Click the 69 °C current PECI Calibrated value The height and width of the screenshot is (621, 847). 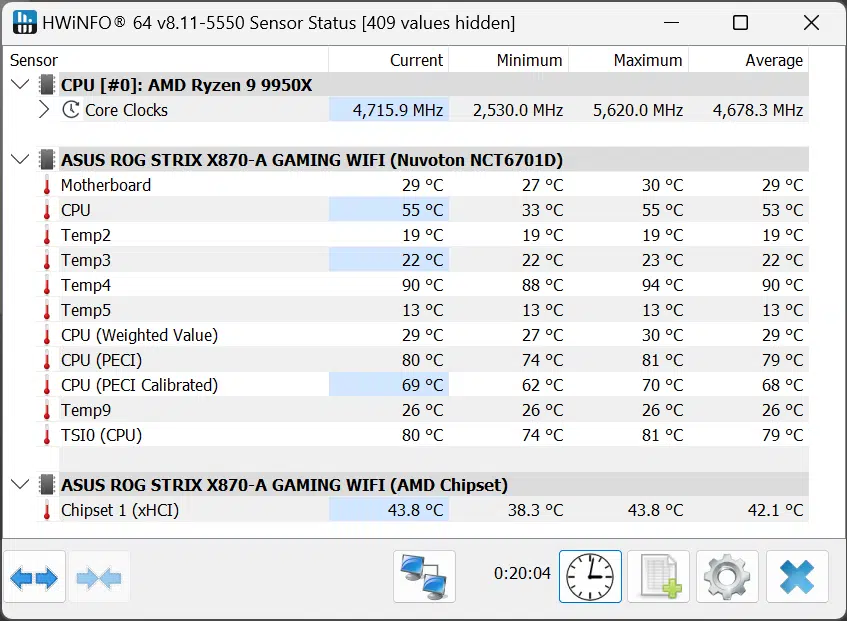tap(422, 386)
